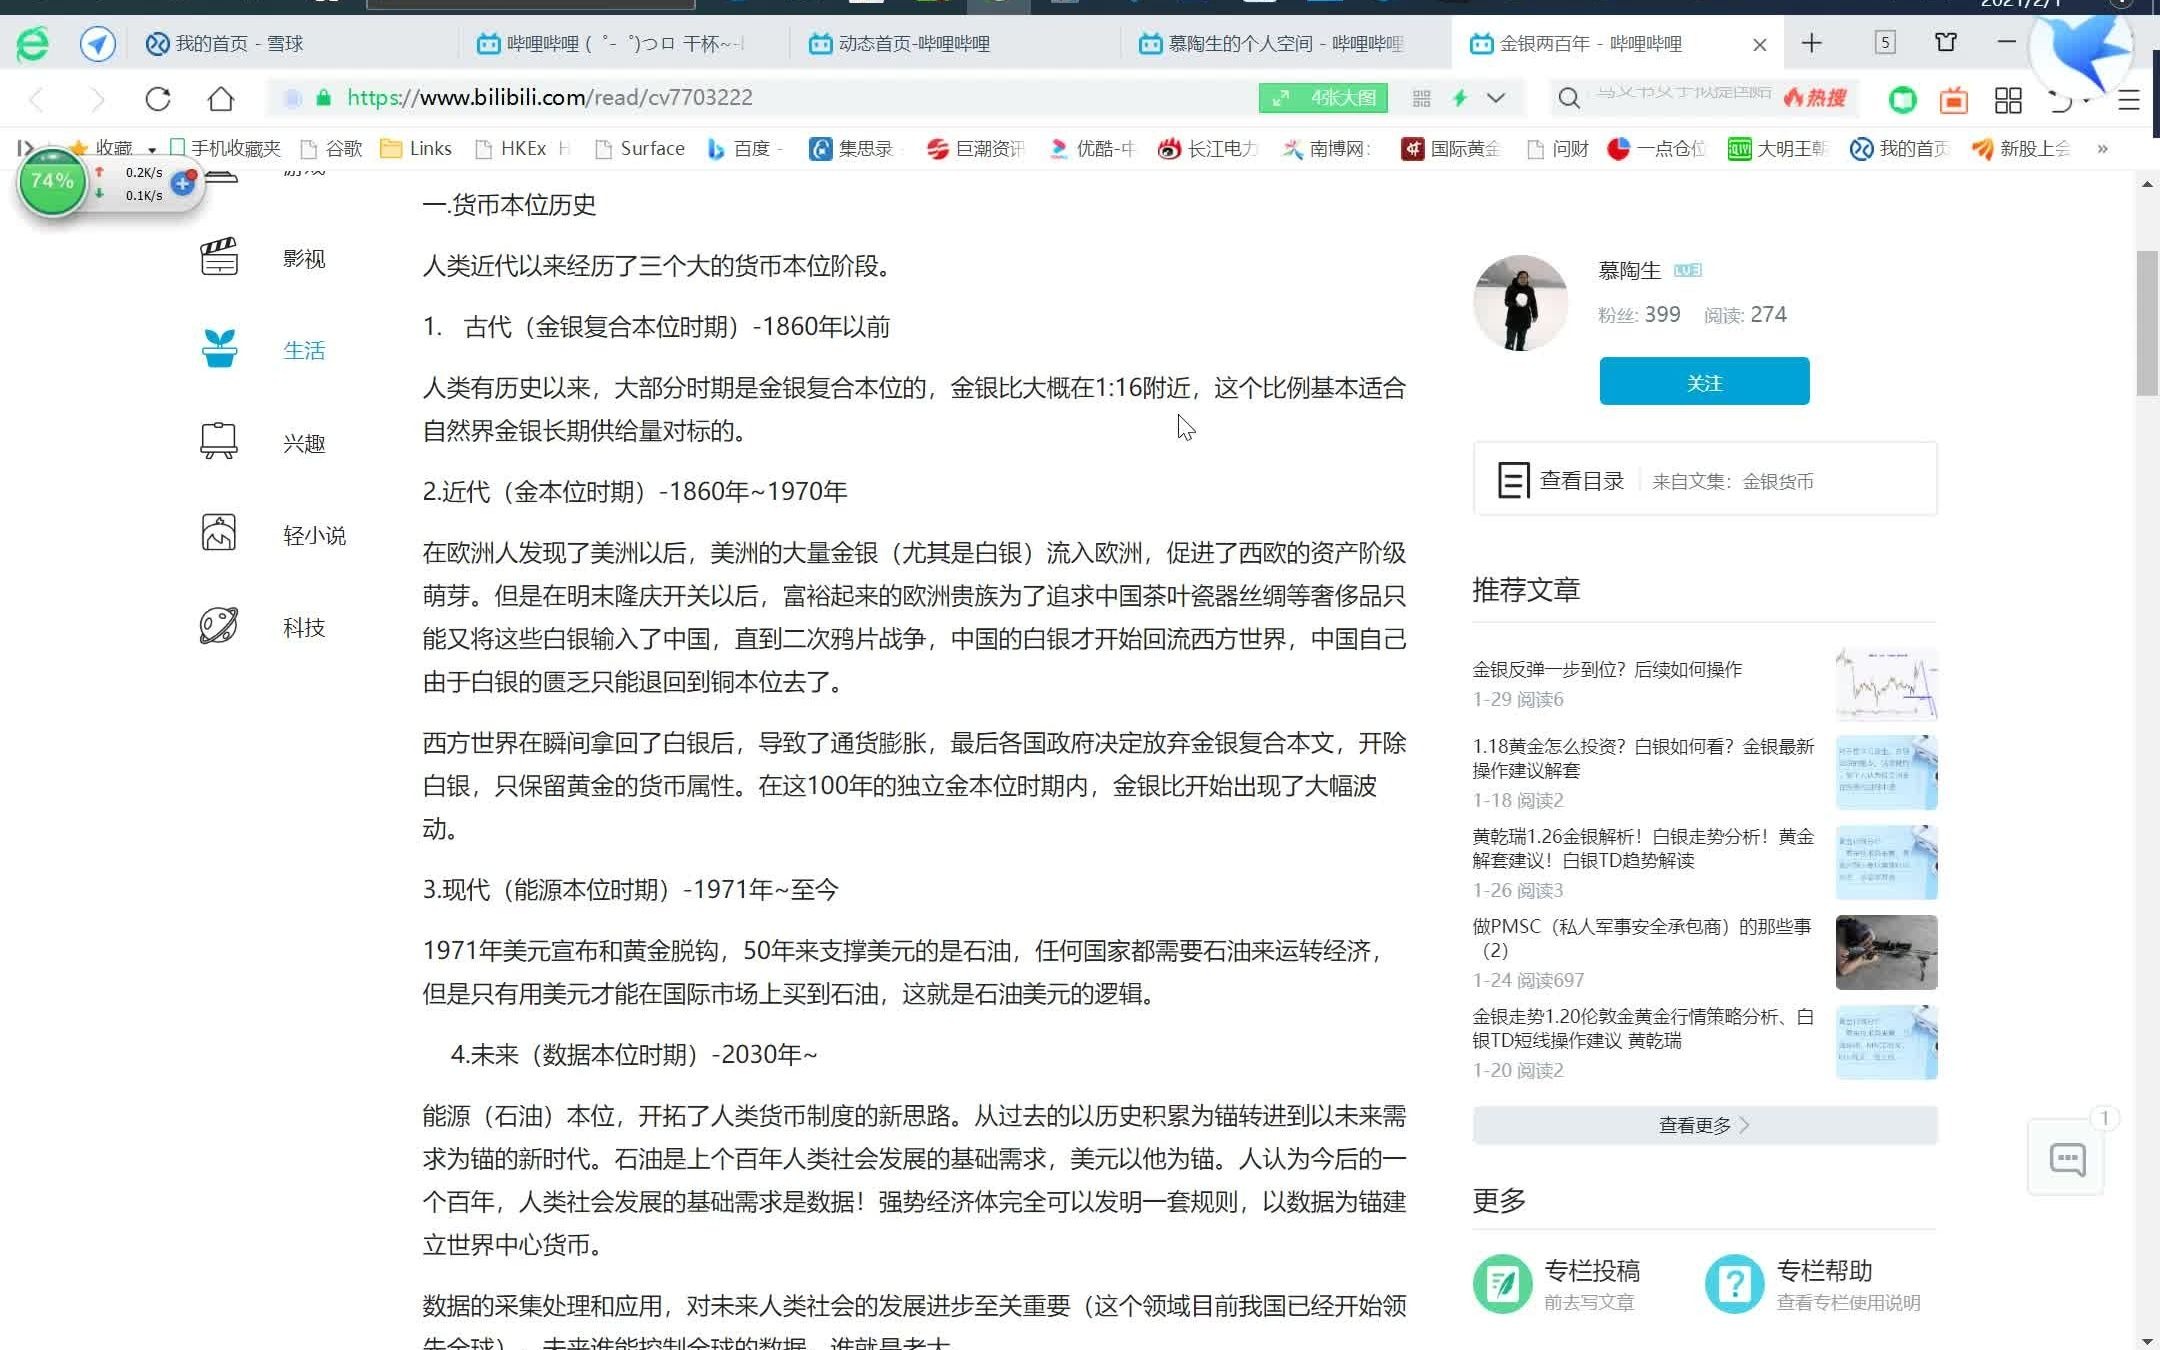Screen dimensions: 2160x1350
Task: Go to browser home page icon
Action: pos(221,98)
